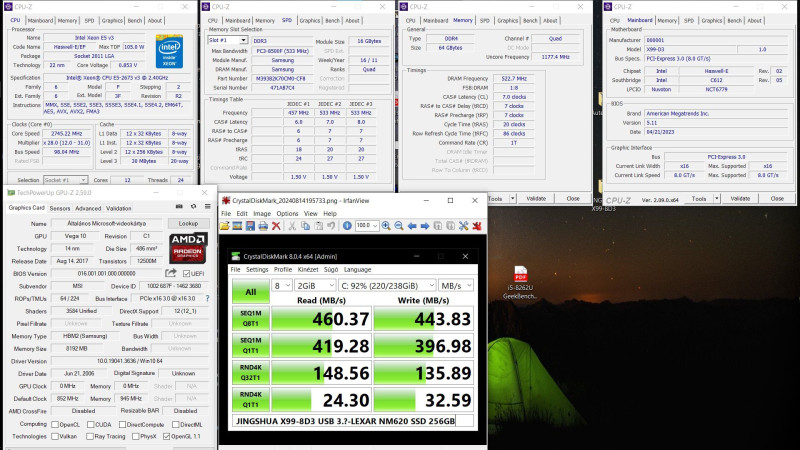Go to next image with right arrow

pos(424,226)
